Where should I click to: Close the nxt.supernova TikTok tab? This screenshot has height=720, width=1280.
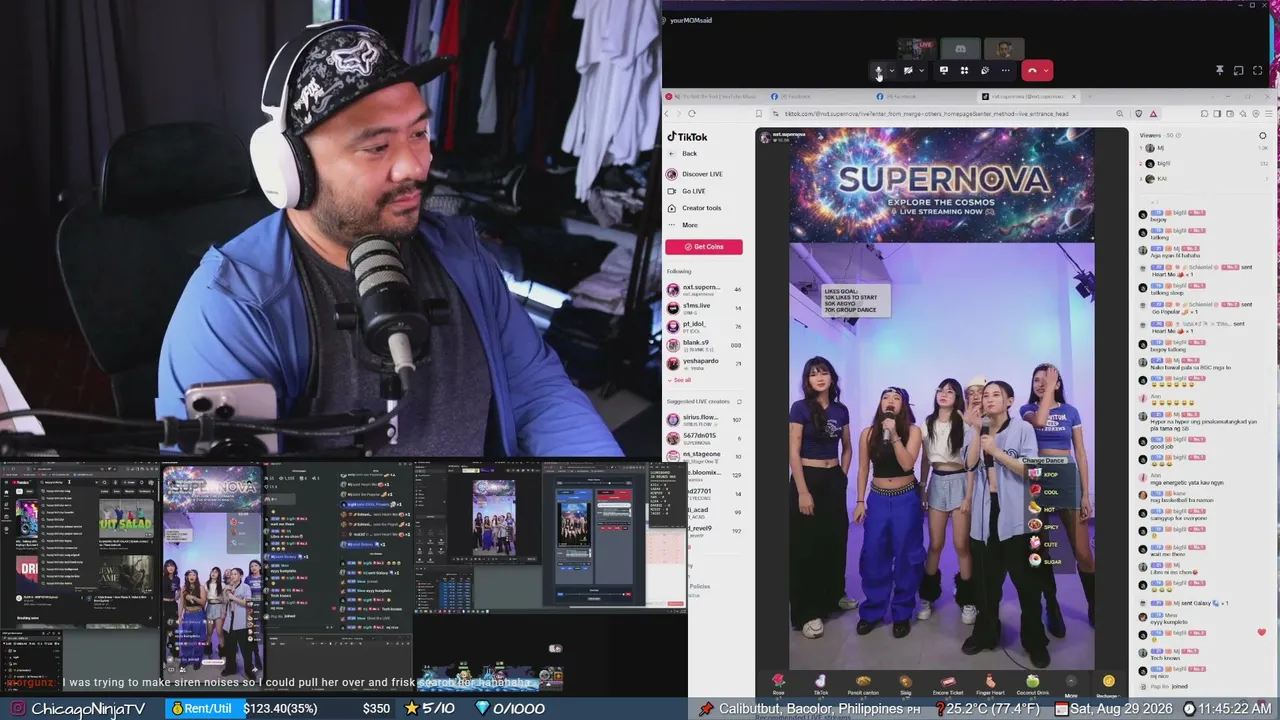pos(1074,97)
